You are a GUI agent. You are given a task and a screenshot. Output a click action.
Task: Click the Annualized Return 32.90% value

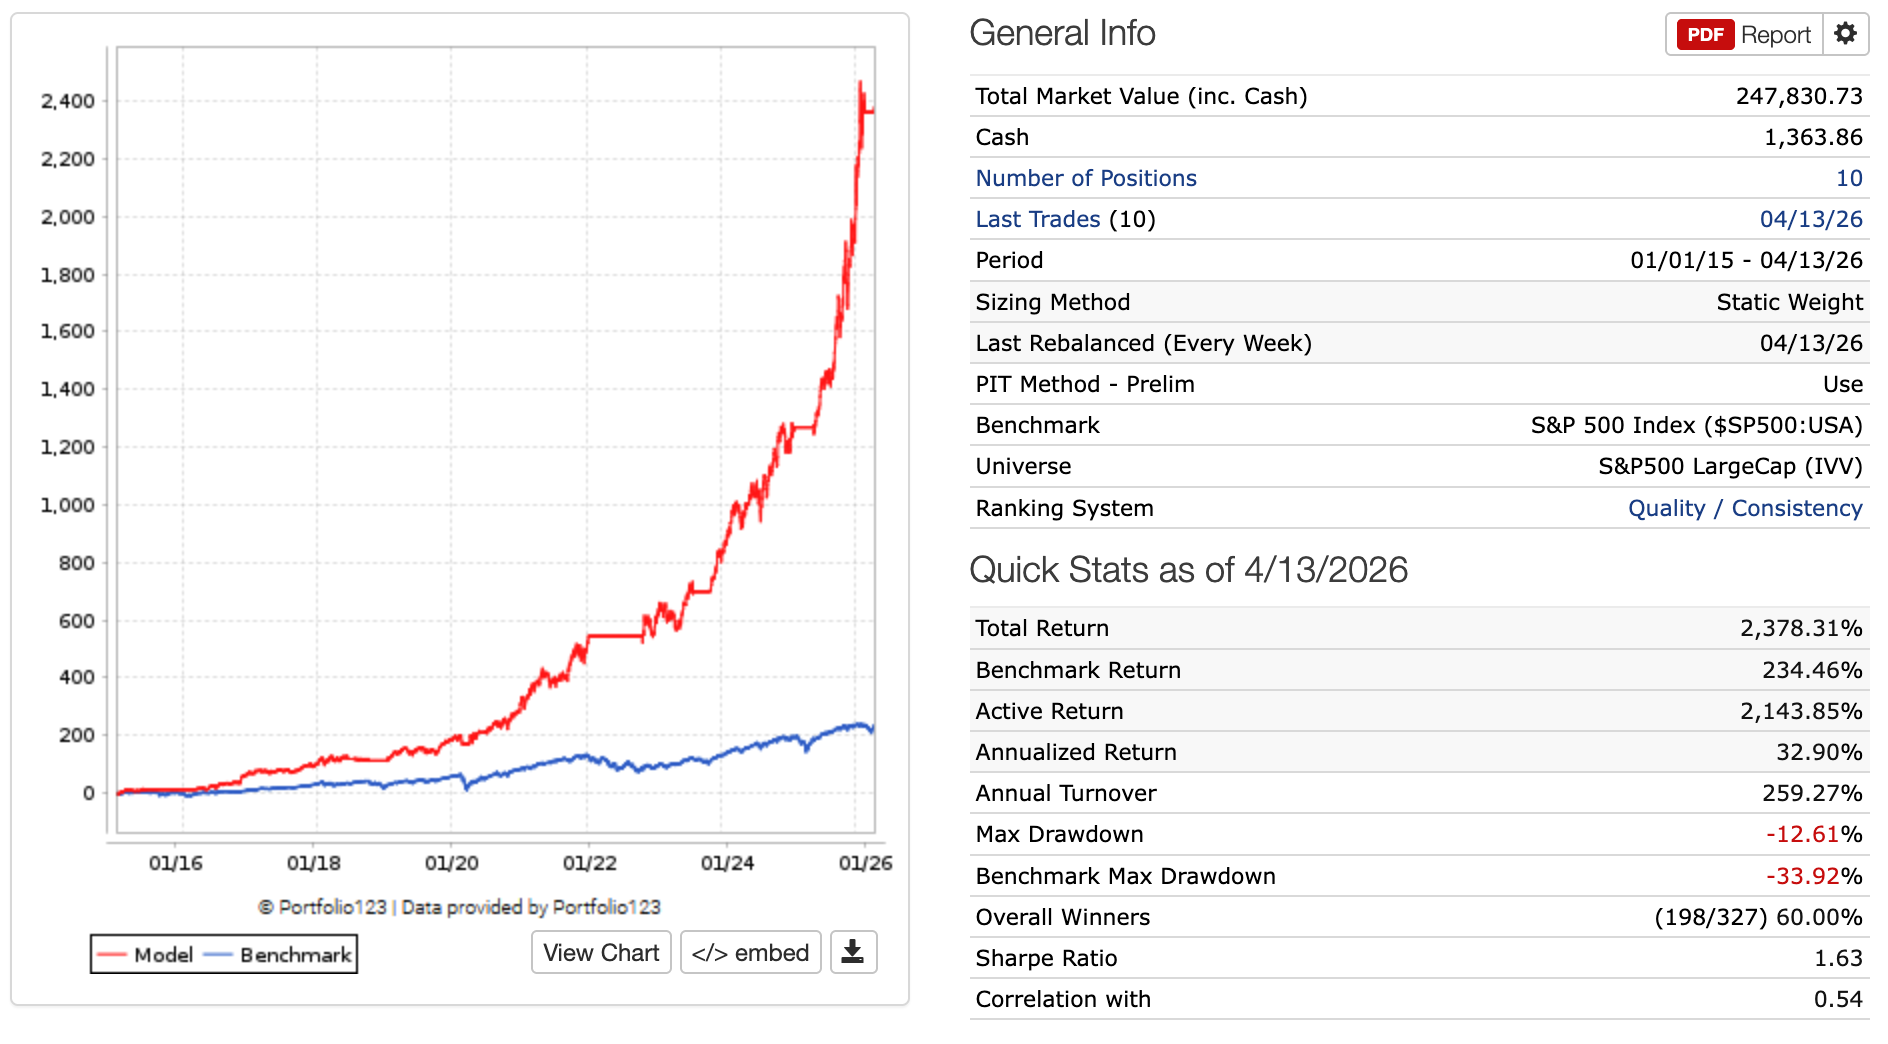pyautogui.click(x=1819, y=752)
